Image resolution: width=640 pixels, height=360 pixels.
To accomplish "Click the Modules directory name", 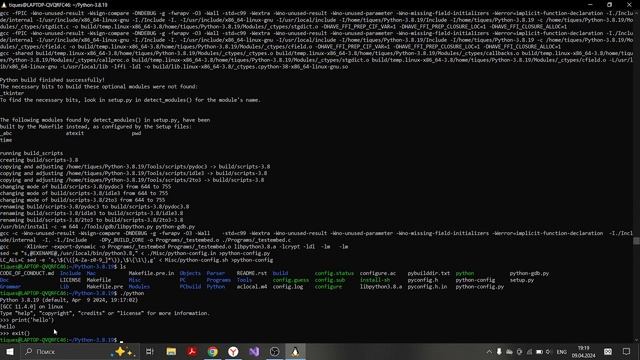I will click(139, 287).
